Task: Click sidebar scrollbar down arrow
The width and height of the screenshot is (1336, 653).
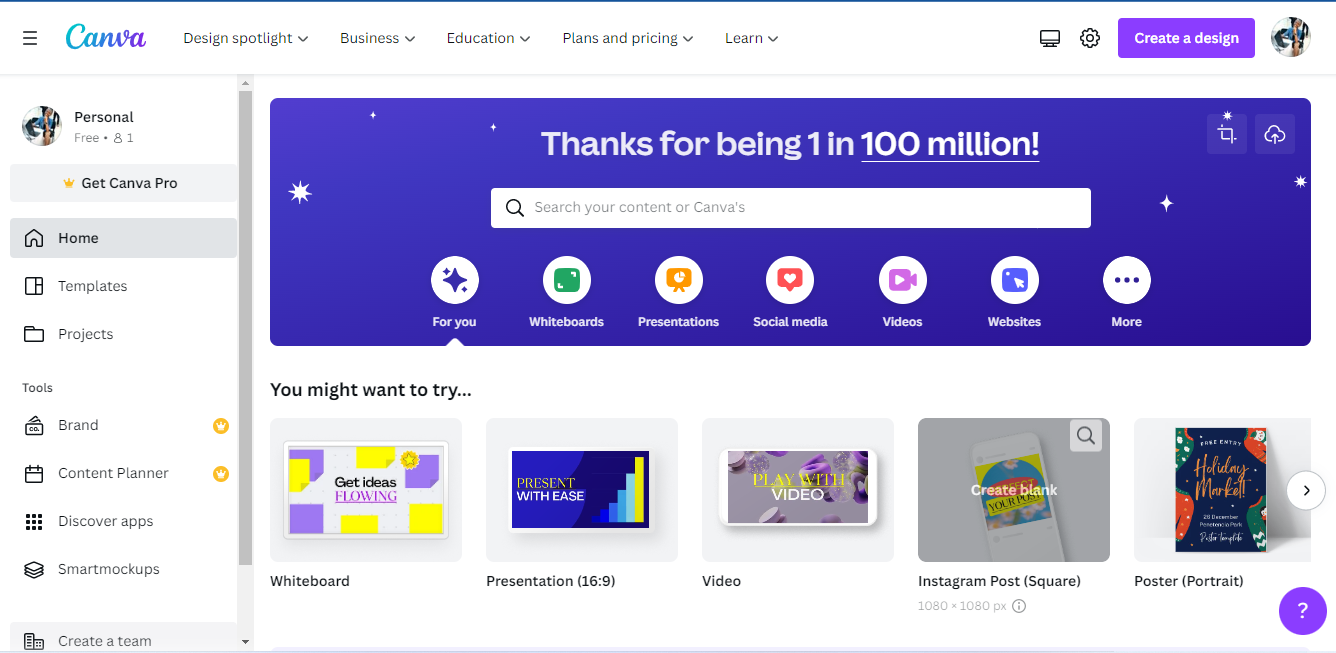Action: coord(245,641)
